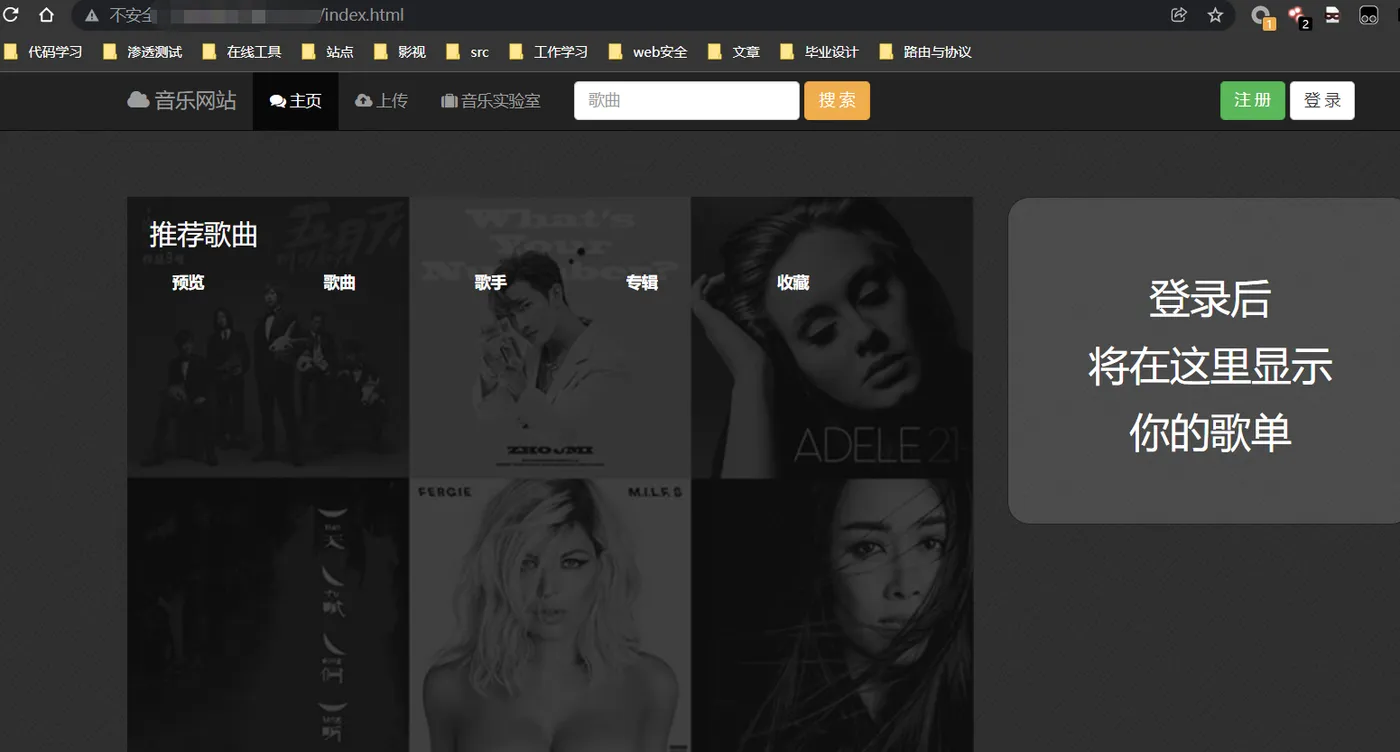Open the extension icon with orange badge 1

click(x=1262, y=16)
